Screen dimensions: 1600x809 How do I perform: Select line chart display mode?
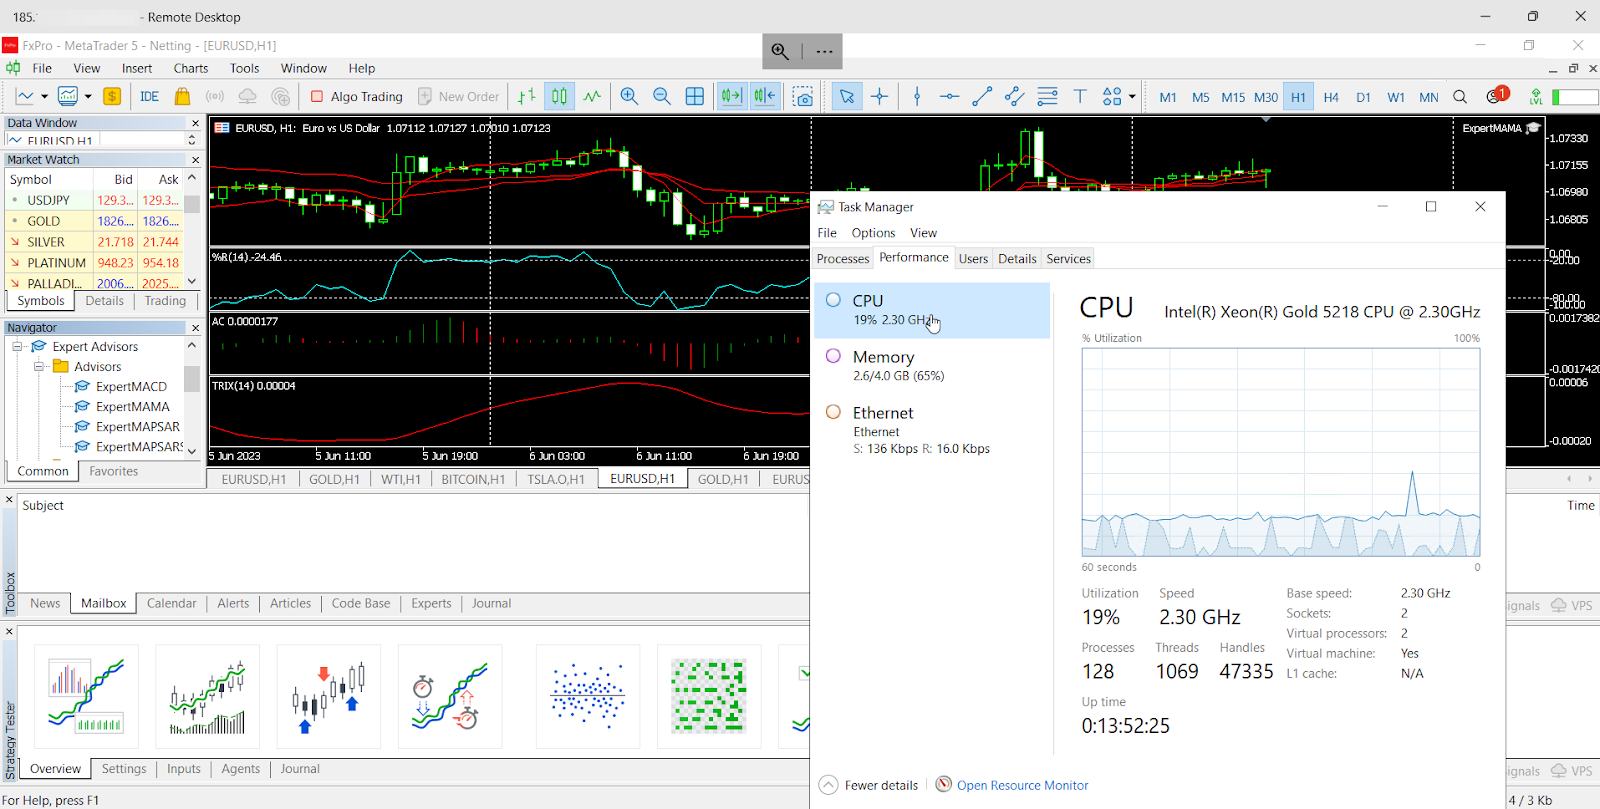tap(593, 97)
